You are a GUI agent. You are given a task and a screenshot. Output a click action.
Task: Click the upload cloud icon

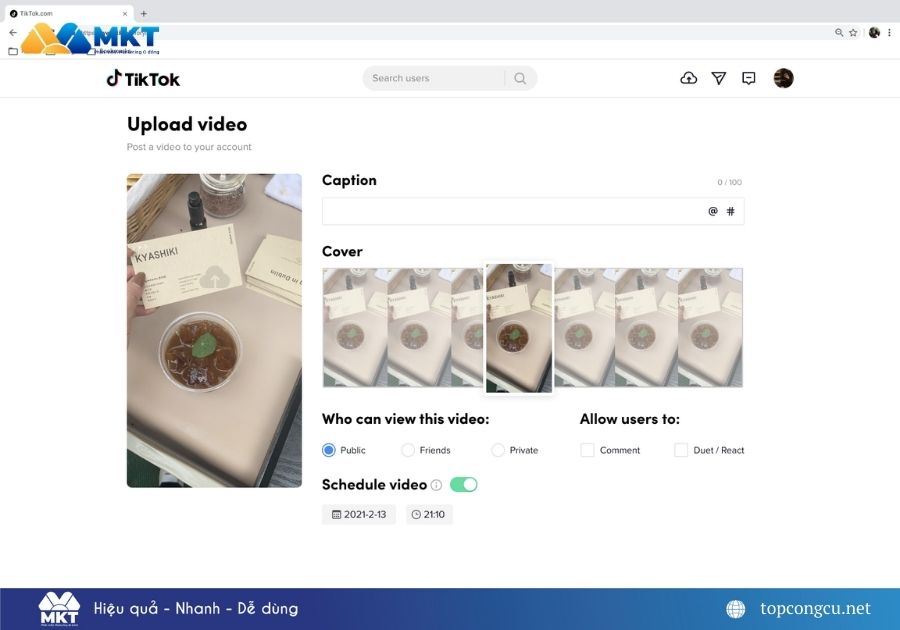688,78
